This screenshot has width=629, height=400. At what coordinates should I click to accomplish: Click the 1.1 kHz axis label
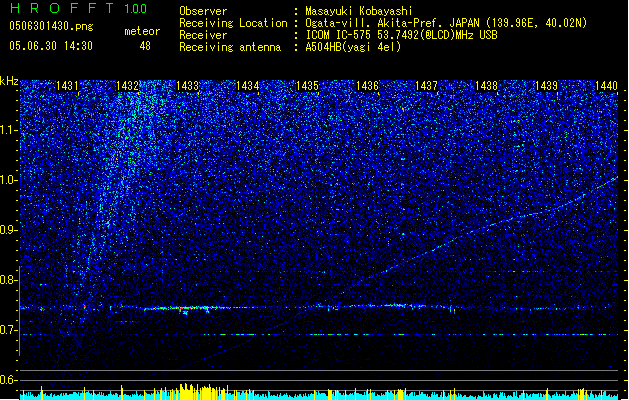point(8,130)
